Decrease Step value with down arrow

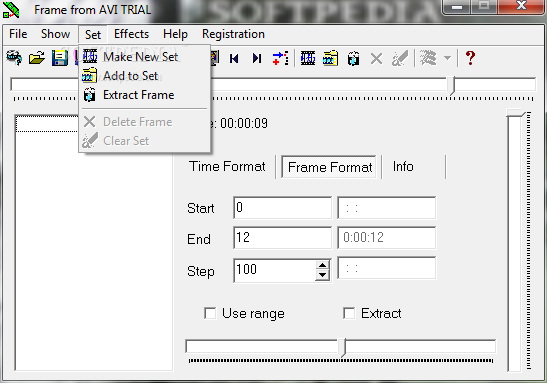[323, 276]
